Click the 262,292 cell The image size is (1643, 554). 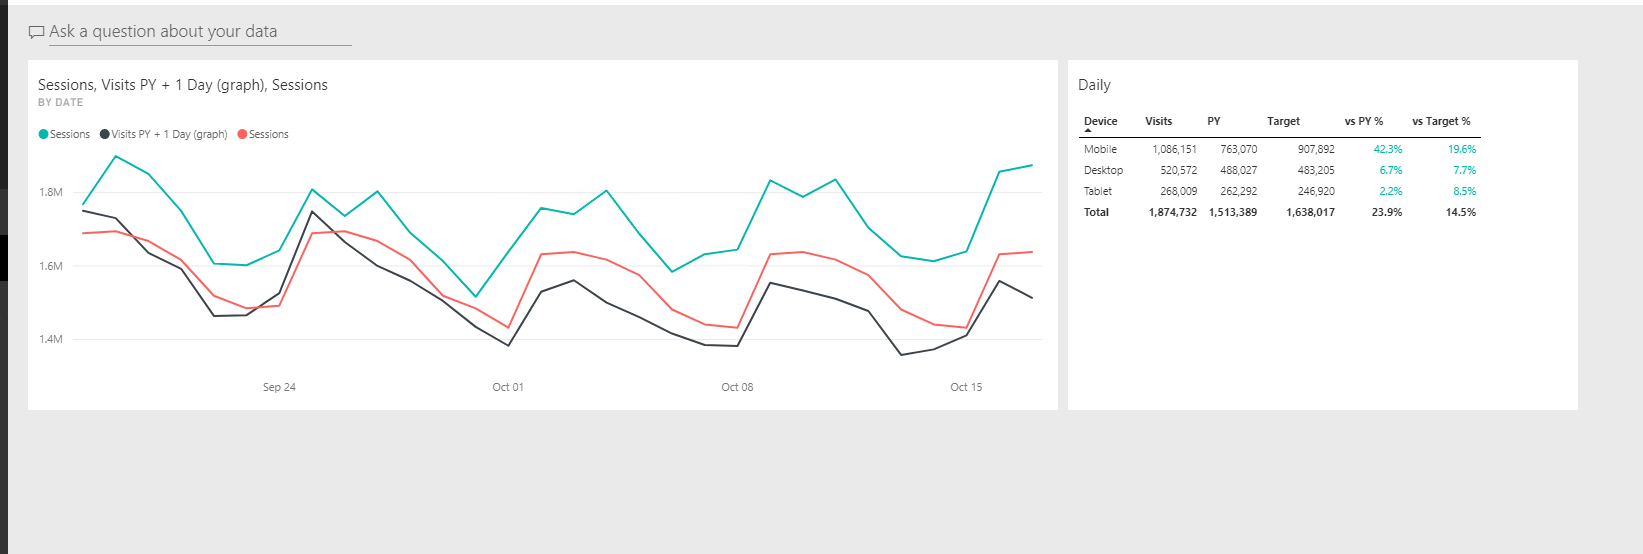[1238, 191]
